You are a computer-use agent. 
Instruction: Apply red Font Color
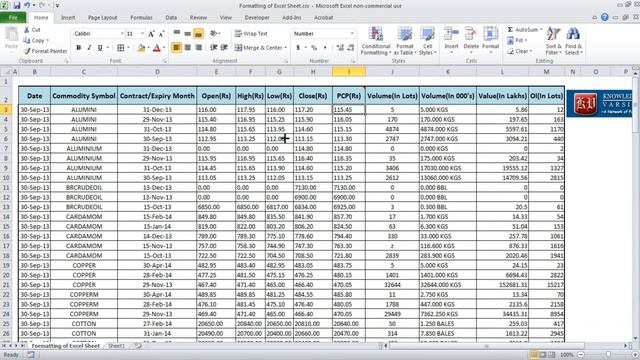click(x=157, y=48)
